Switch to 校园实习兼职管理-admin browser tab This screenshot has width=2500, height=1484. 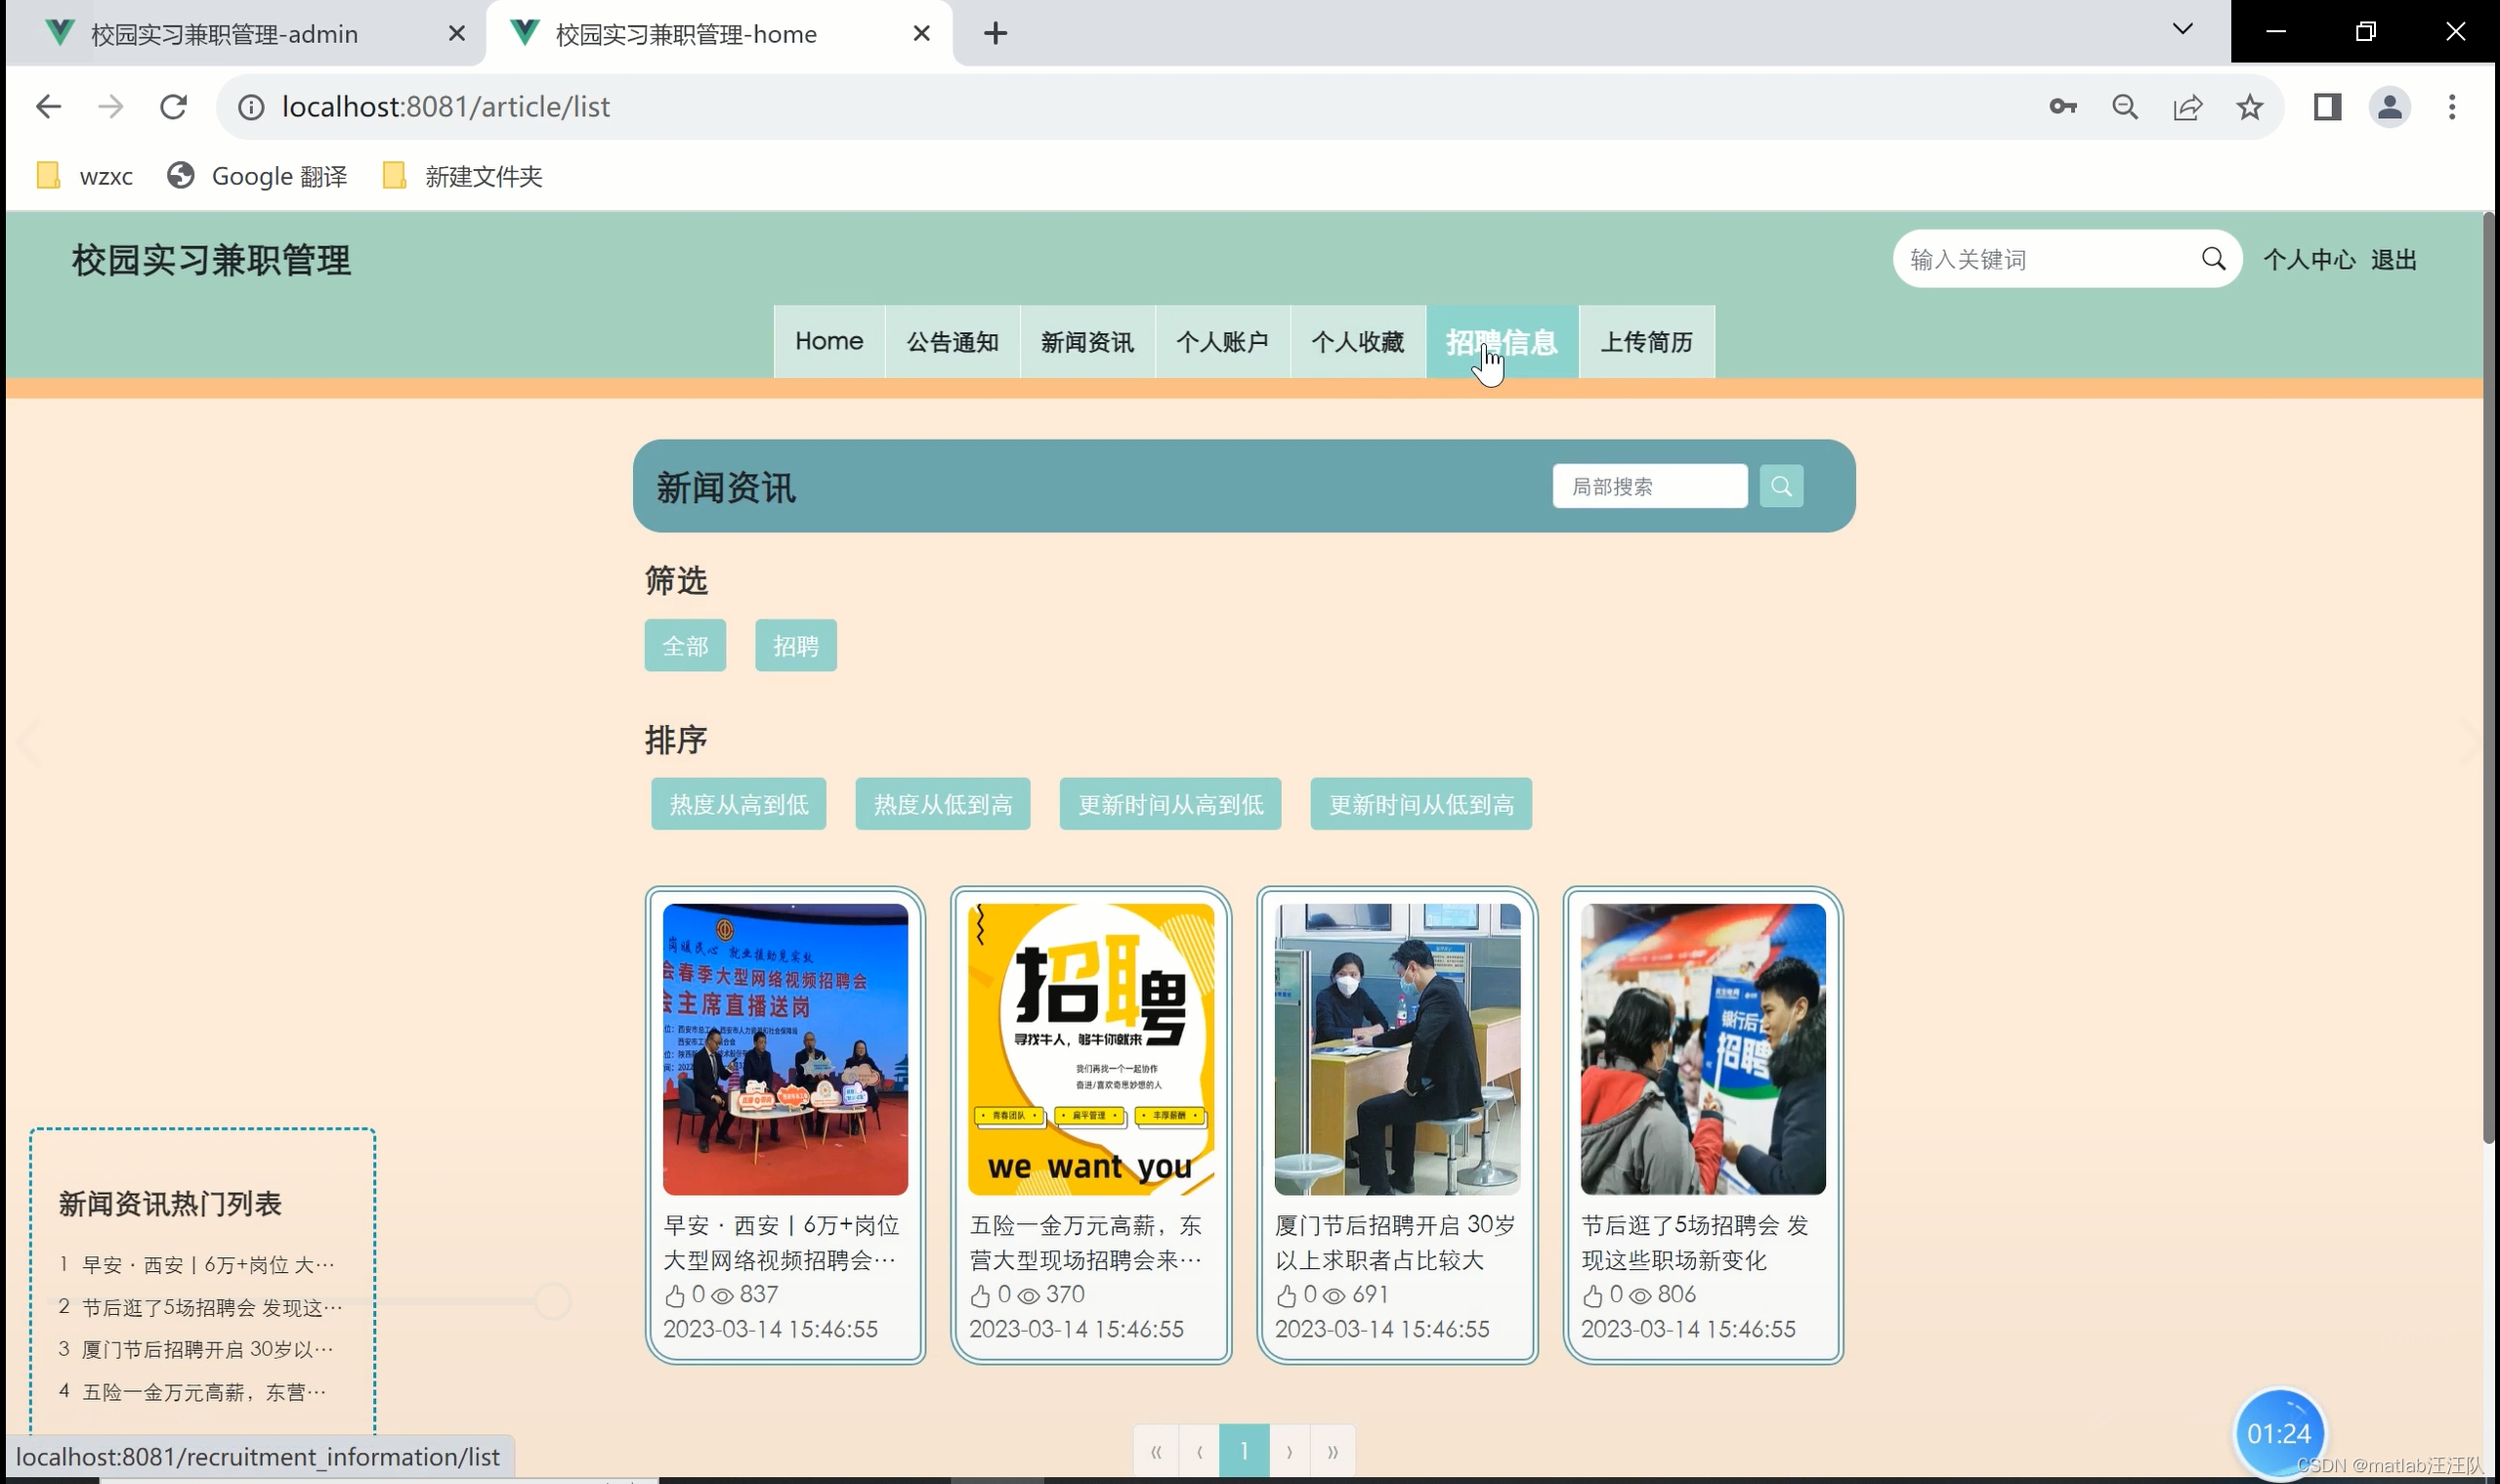click(225, 34)
